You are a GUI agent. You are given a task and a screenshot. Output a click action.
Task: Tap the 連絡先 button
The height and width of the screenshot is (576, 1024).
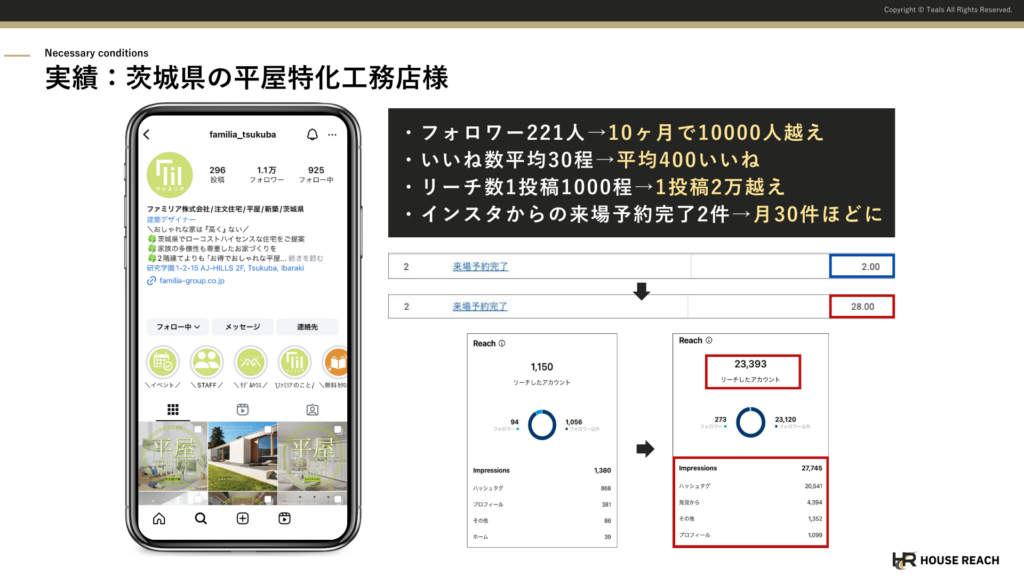coord(307,327)
